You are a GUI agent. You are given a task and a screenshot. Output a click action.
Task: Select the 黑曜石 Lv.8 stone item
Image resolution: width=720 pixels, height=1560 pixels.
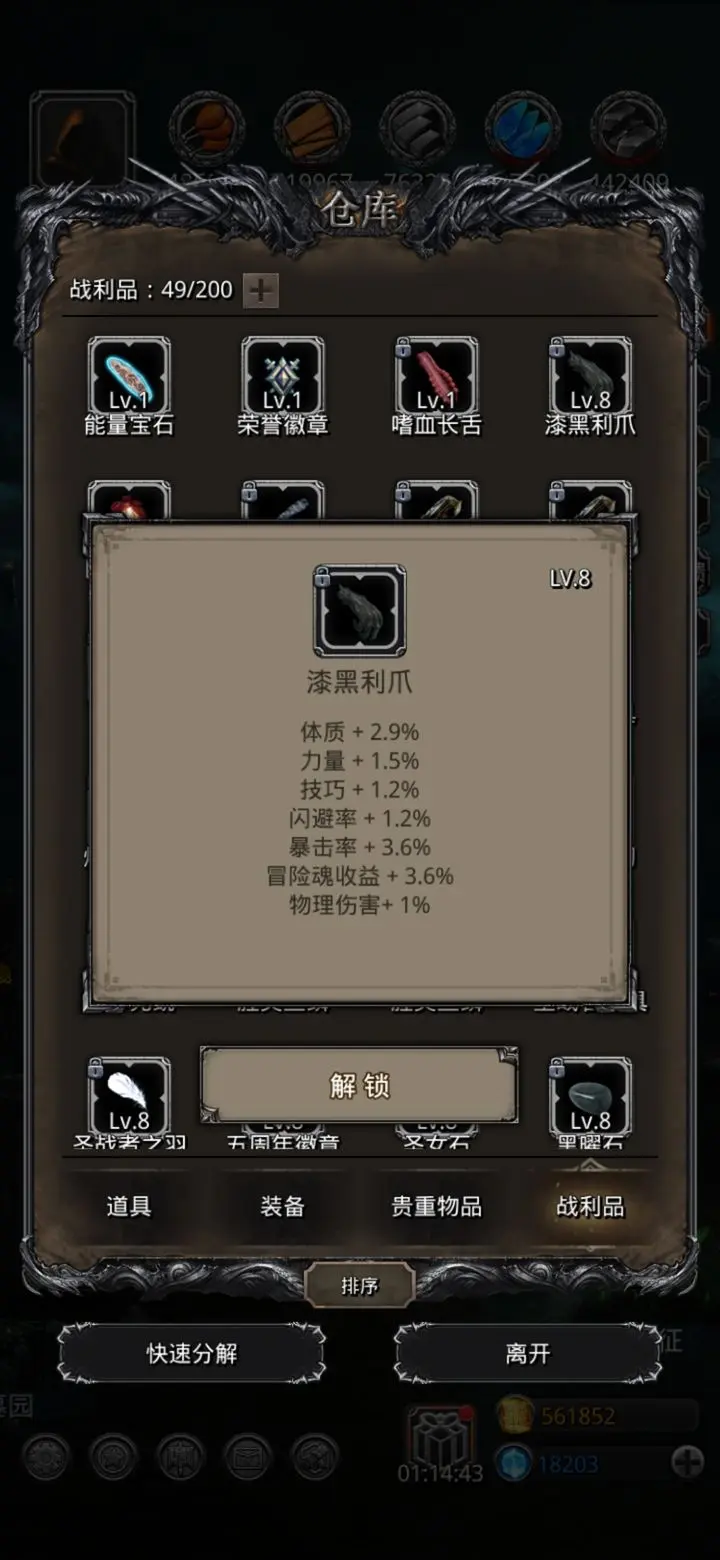[x=590, y=1097]
